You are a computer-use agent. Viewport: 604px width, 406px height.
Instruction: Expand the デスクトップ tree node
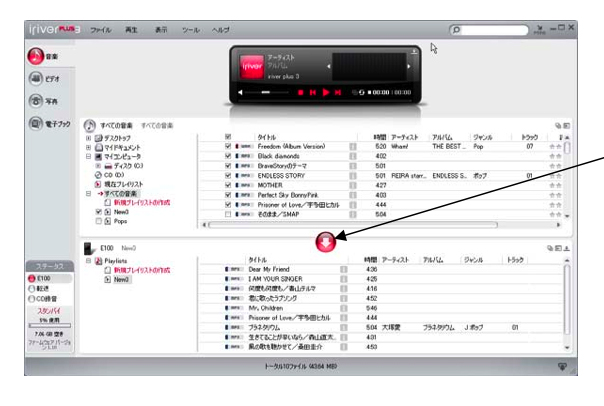[x=88, y=137]
